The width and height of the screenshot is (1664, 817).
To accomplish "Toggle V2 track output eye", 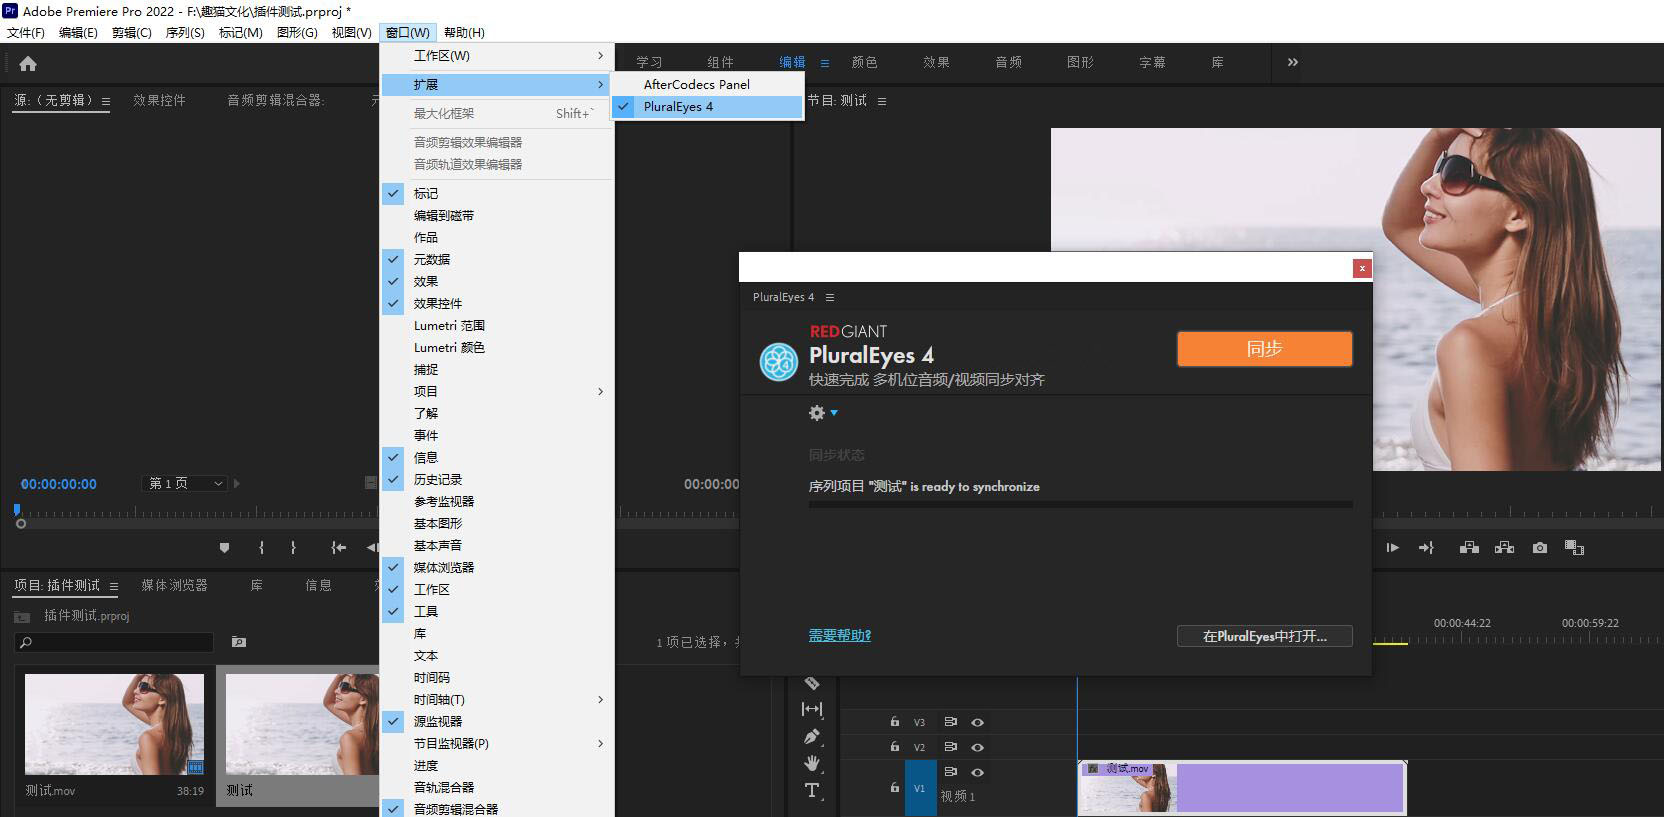I will pos(978,747).
